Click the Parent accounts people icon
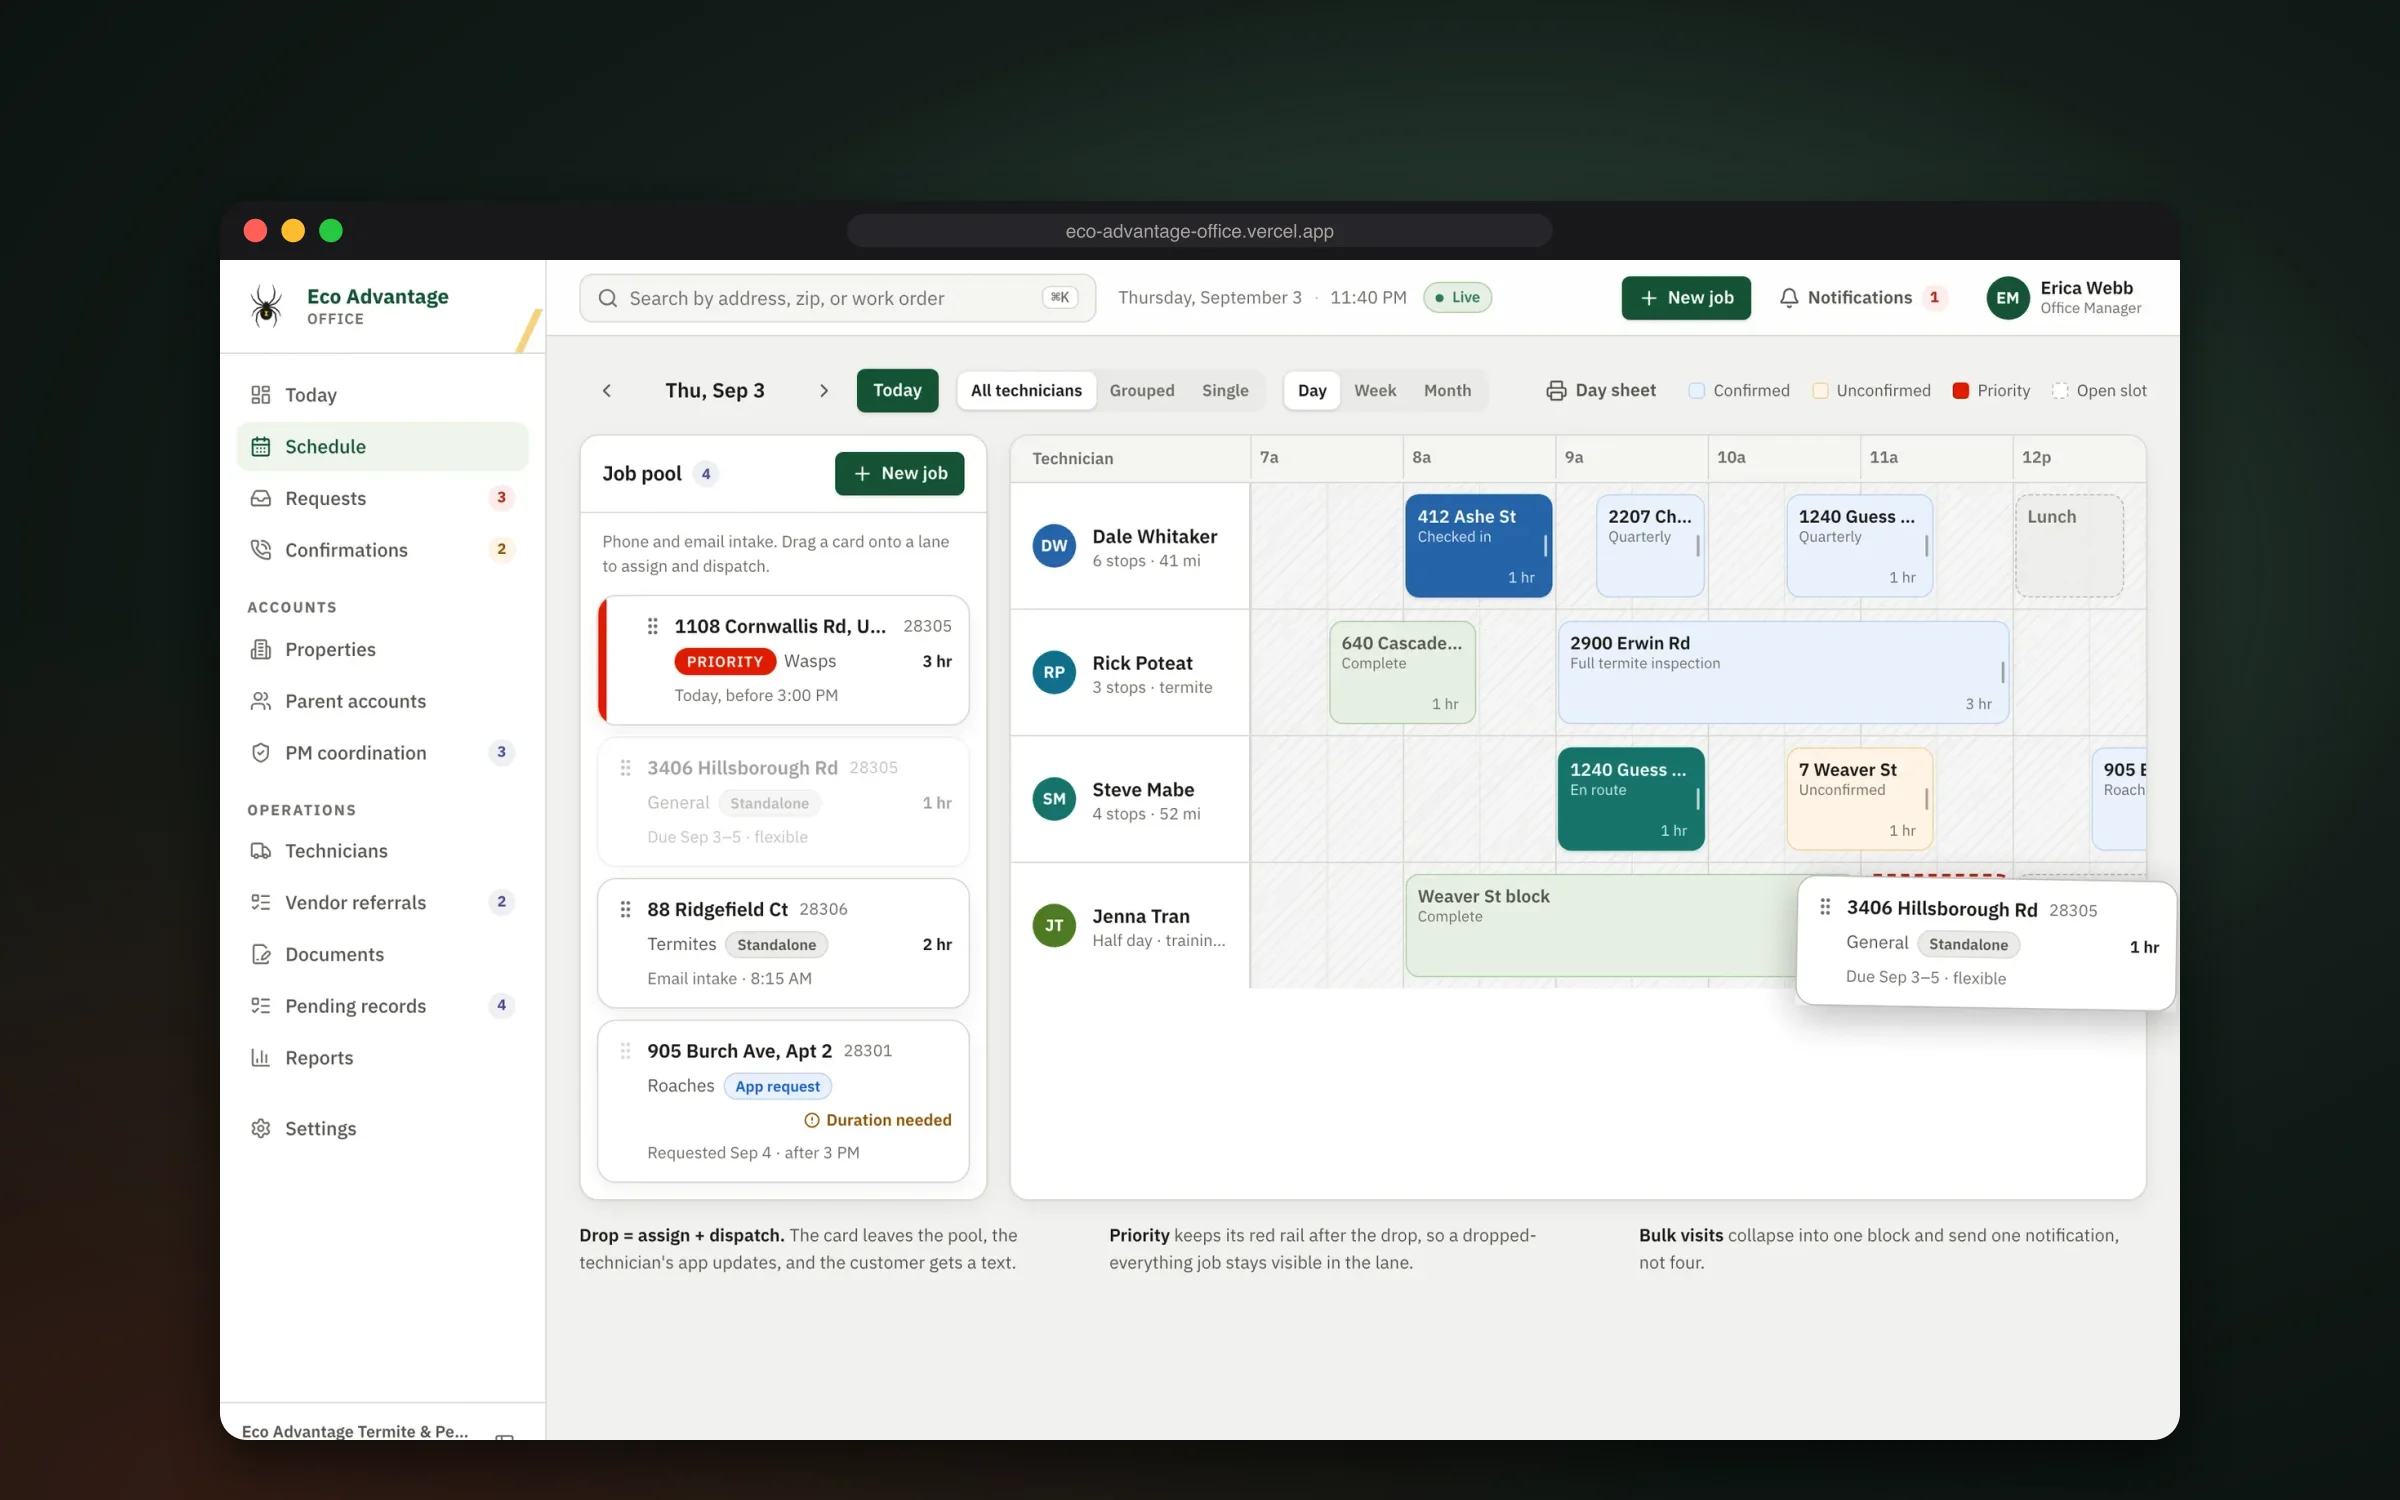This screenshot has height=1500, width=2400. [x=261, y=701]
